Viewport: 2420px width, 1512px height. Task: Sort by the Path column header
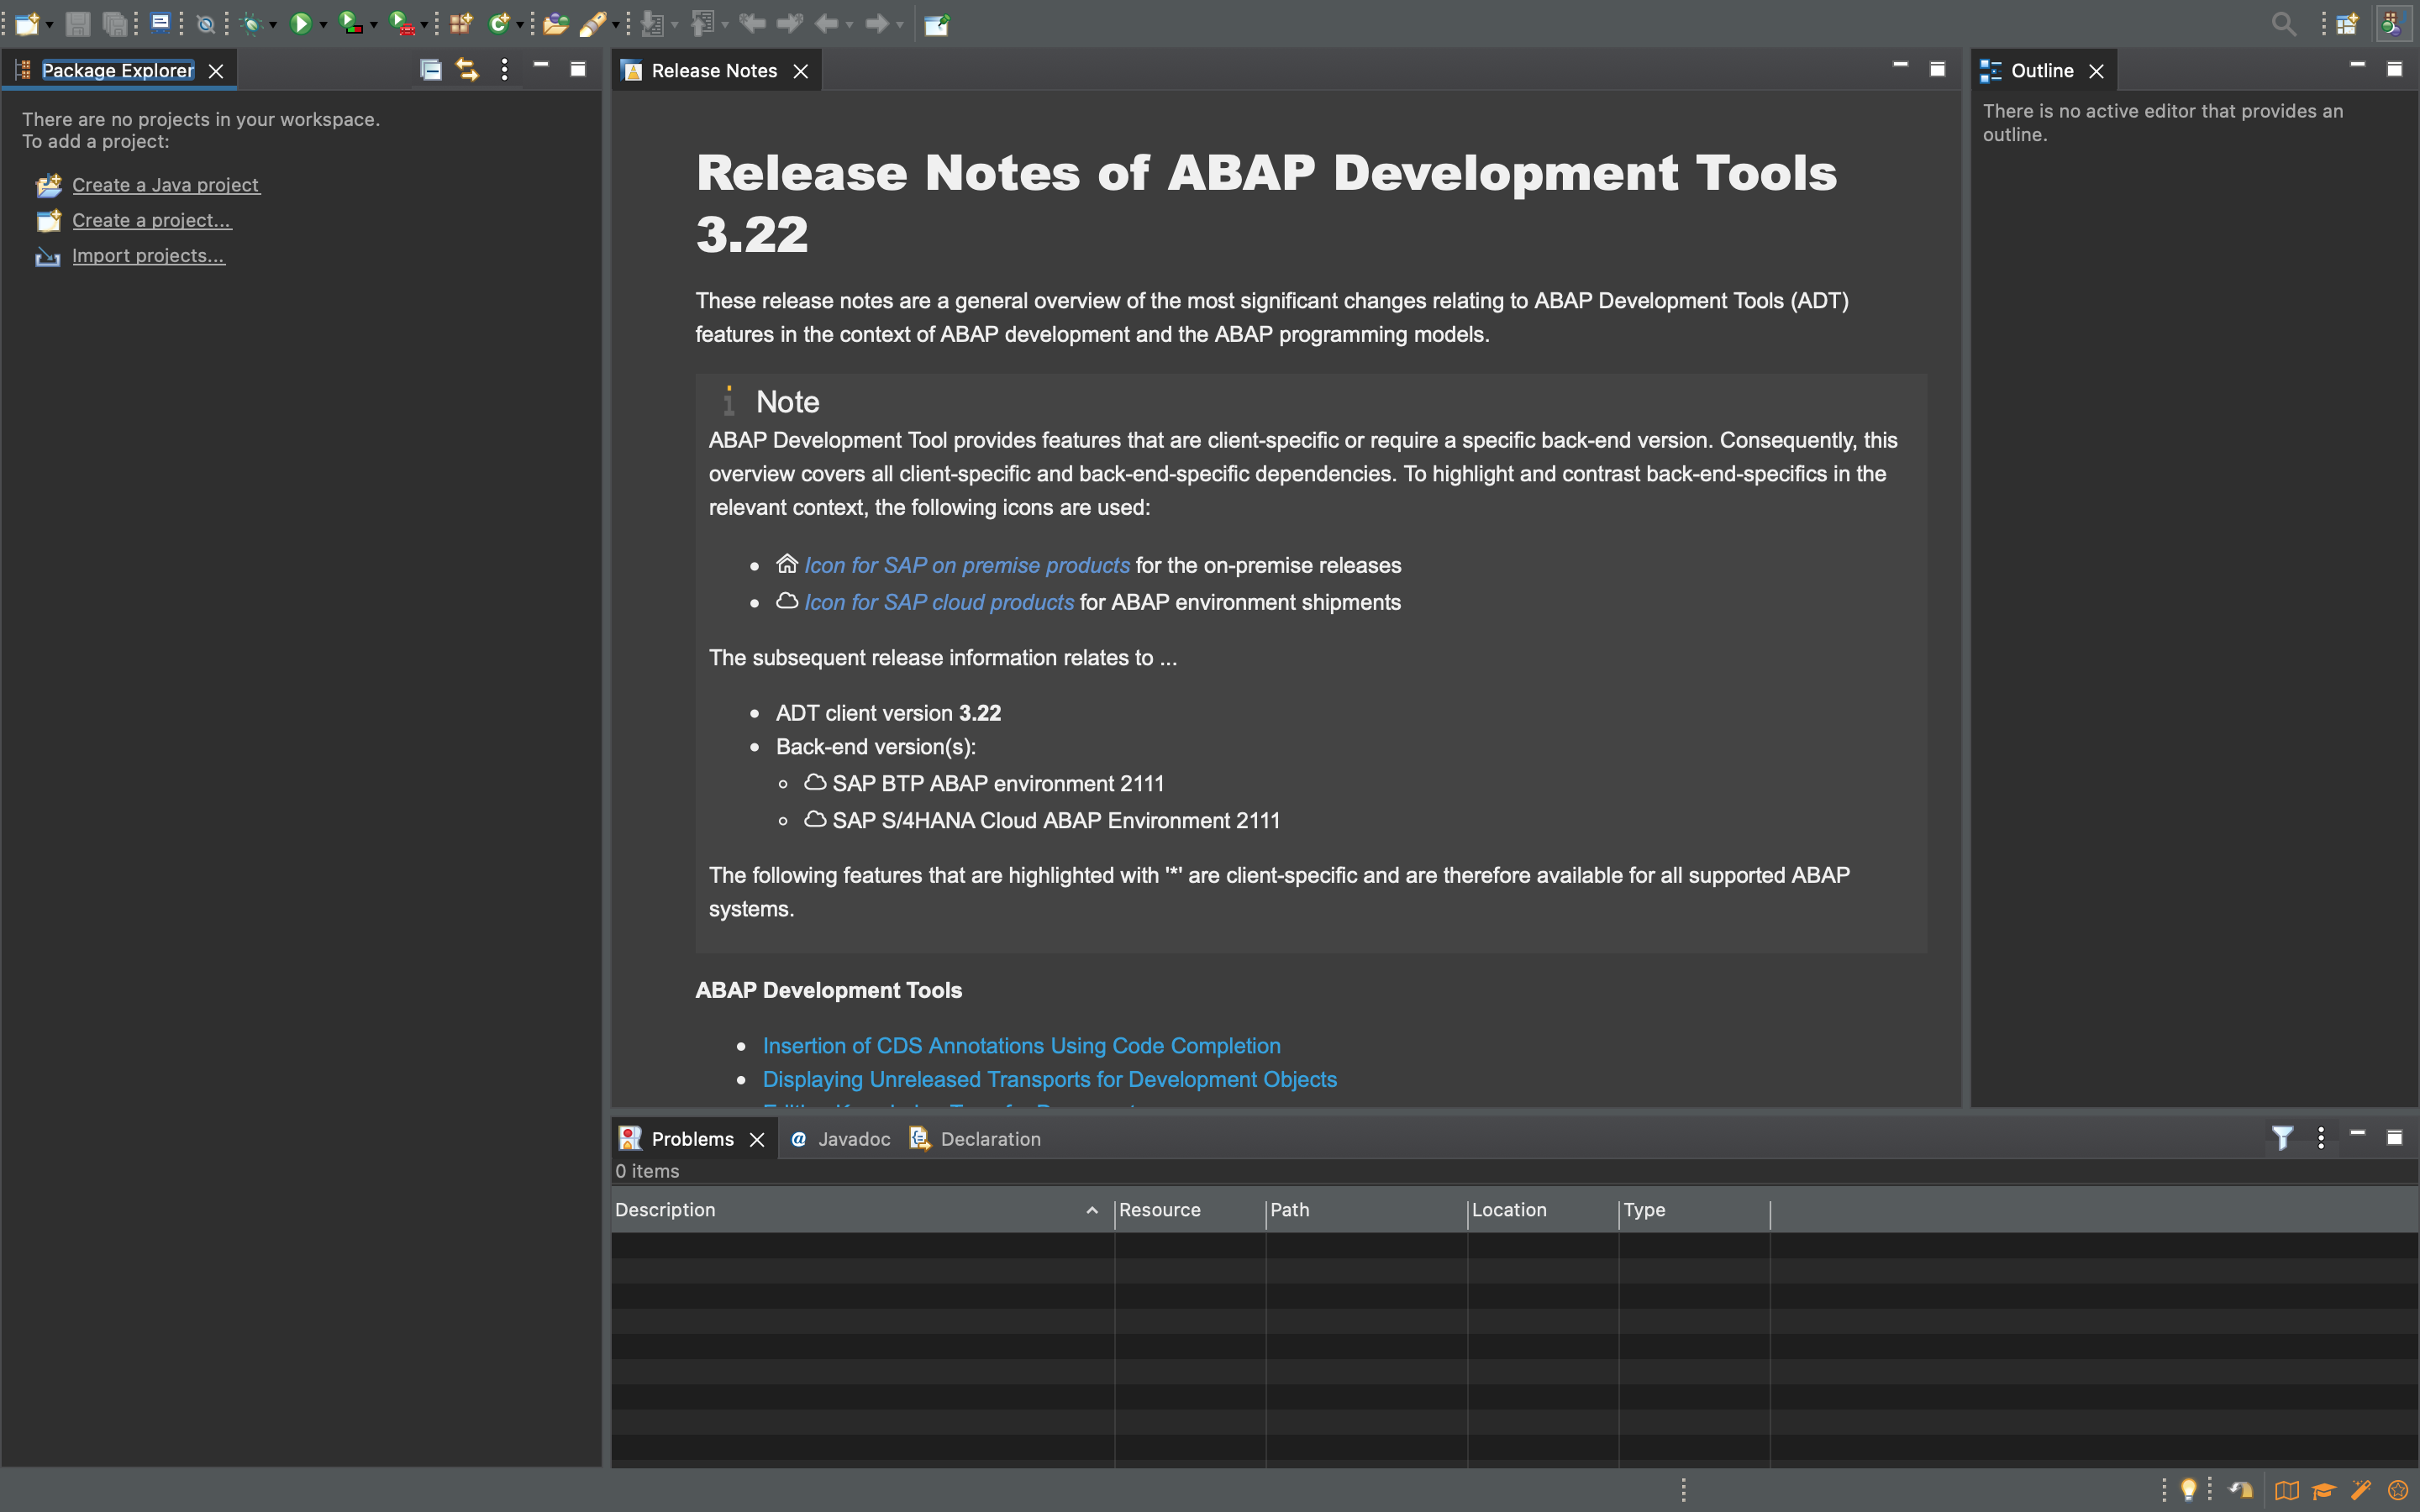coord(1366,1209)
